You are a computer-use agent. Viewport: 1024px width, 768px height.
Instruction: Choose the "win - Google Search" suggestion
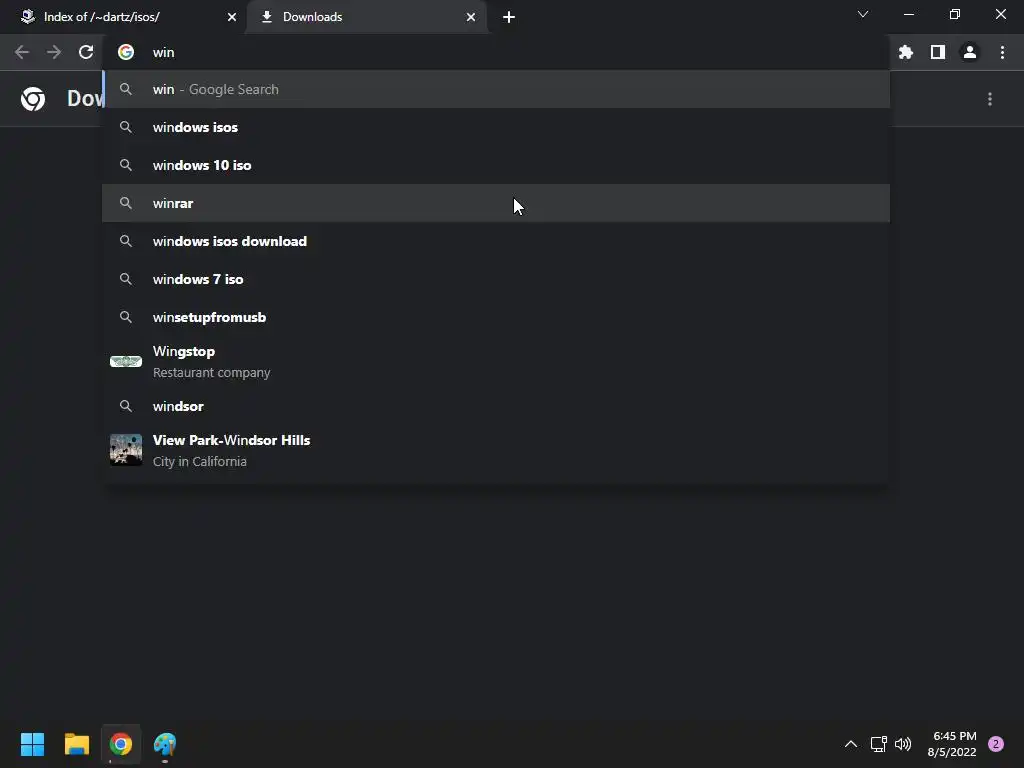click(496, 89)
